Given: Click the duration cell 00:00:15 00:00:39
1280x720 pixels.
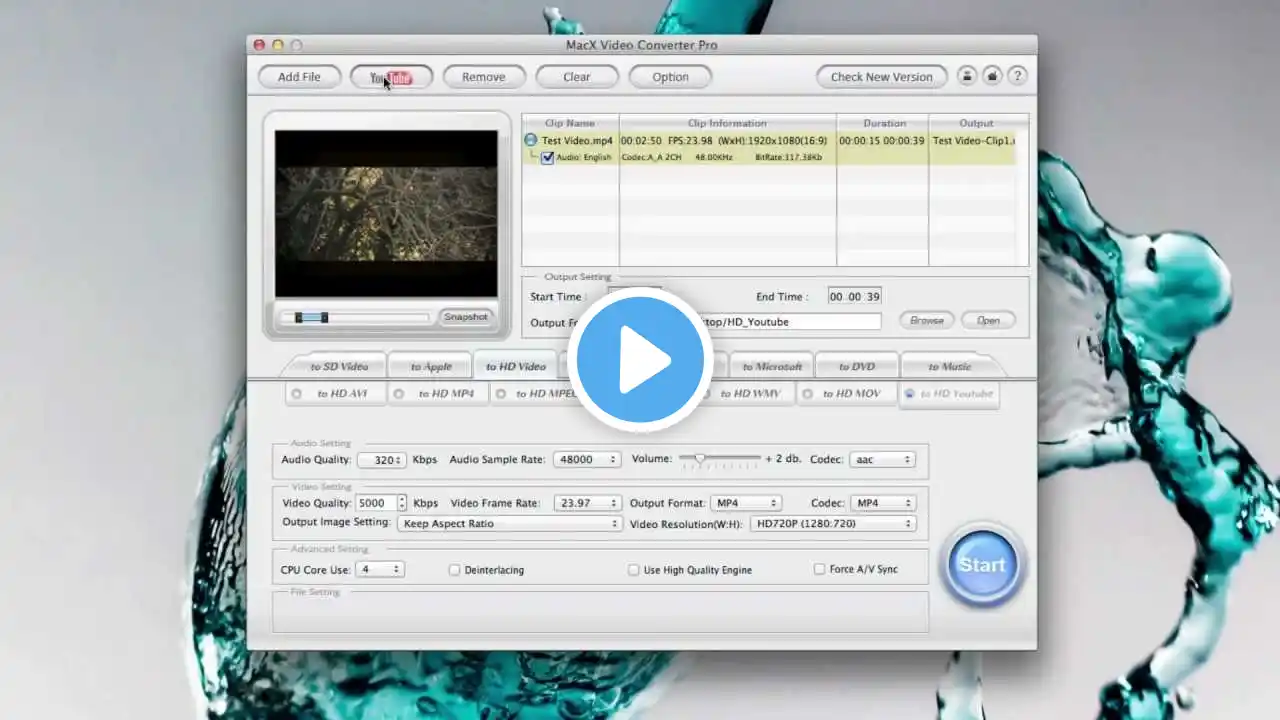Looking at the screenshot, I should point(882,141).
